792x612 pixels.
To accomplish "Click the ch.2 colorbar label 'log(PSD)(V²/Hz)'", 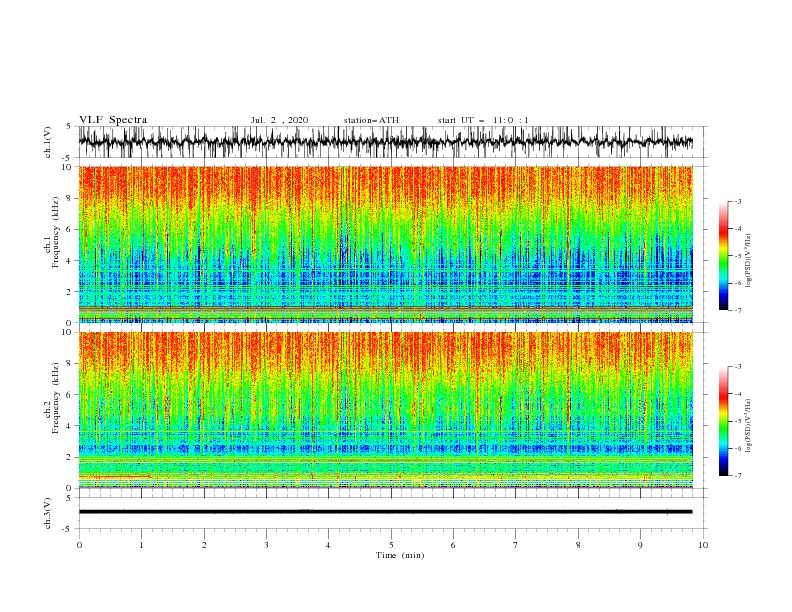I will (749, 426).
